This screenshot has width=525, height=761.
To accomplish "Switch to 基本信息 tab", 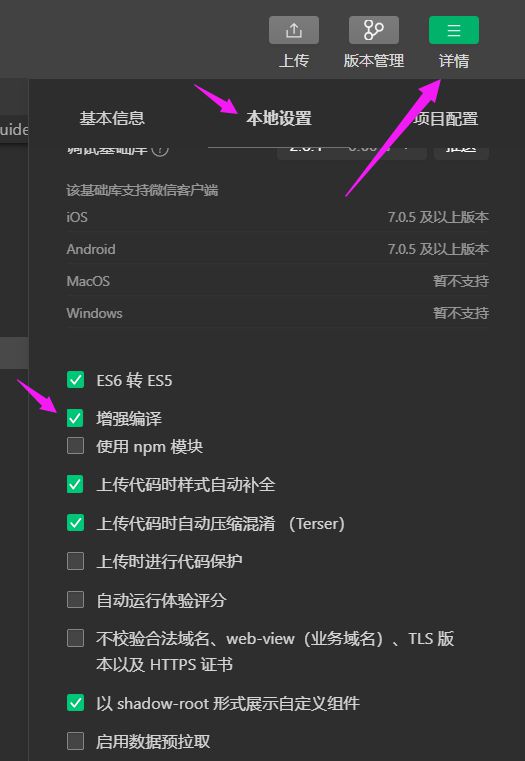I will pos(112,118).
